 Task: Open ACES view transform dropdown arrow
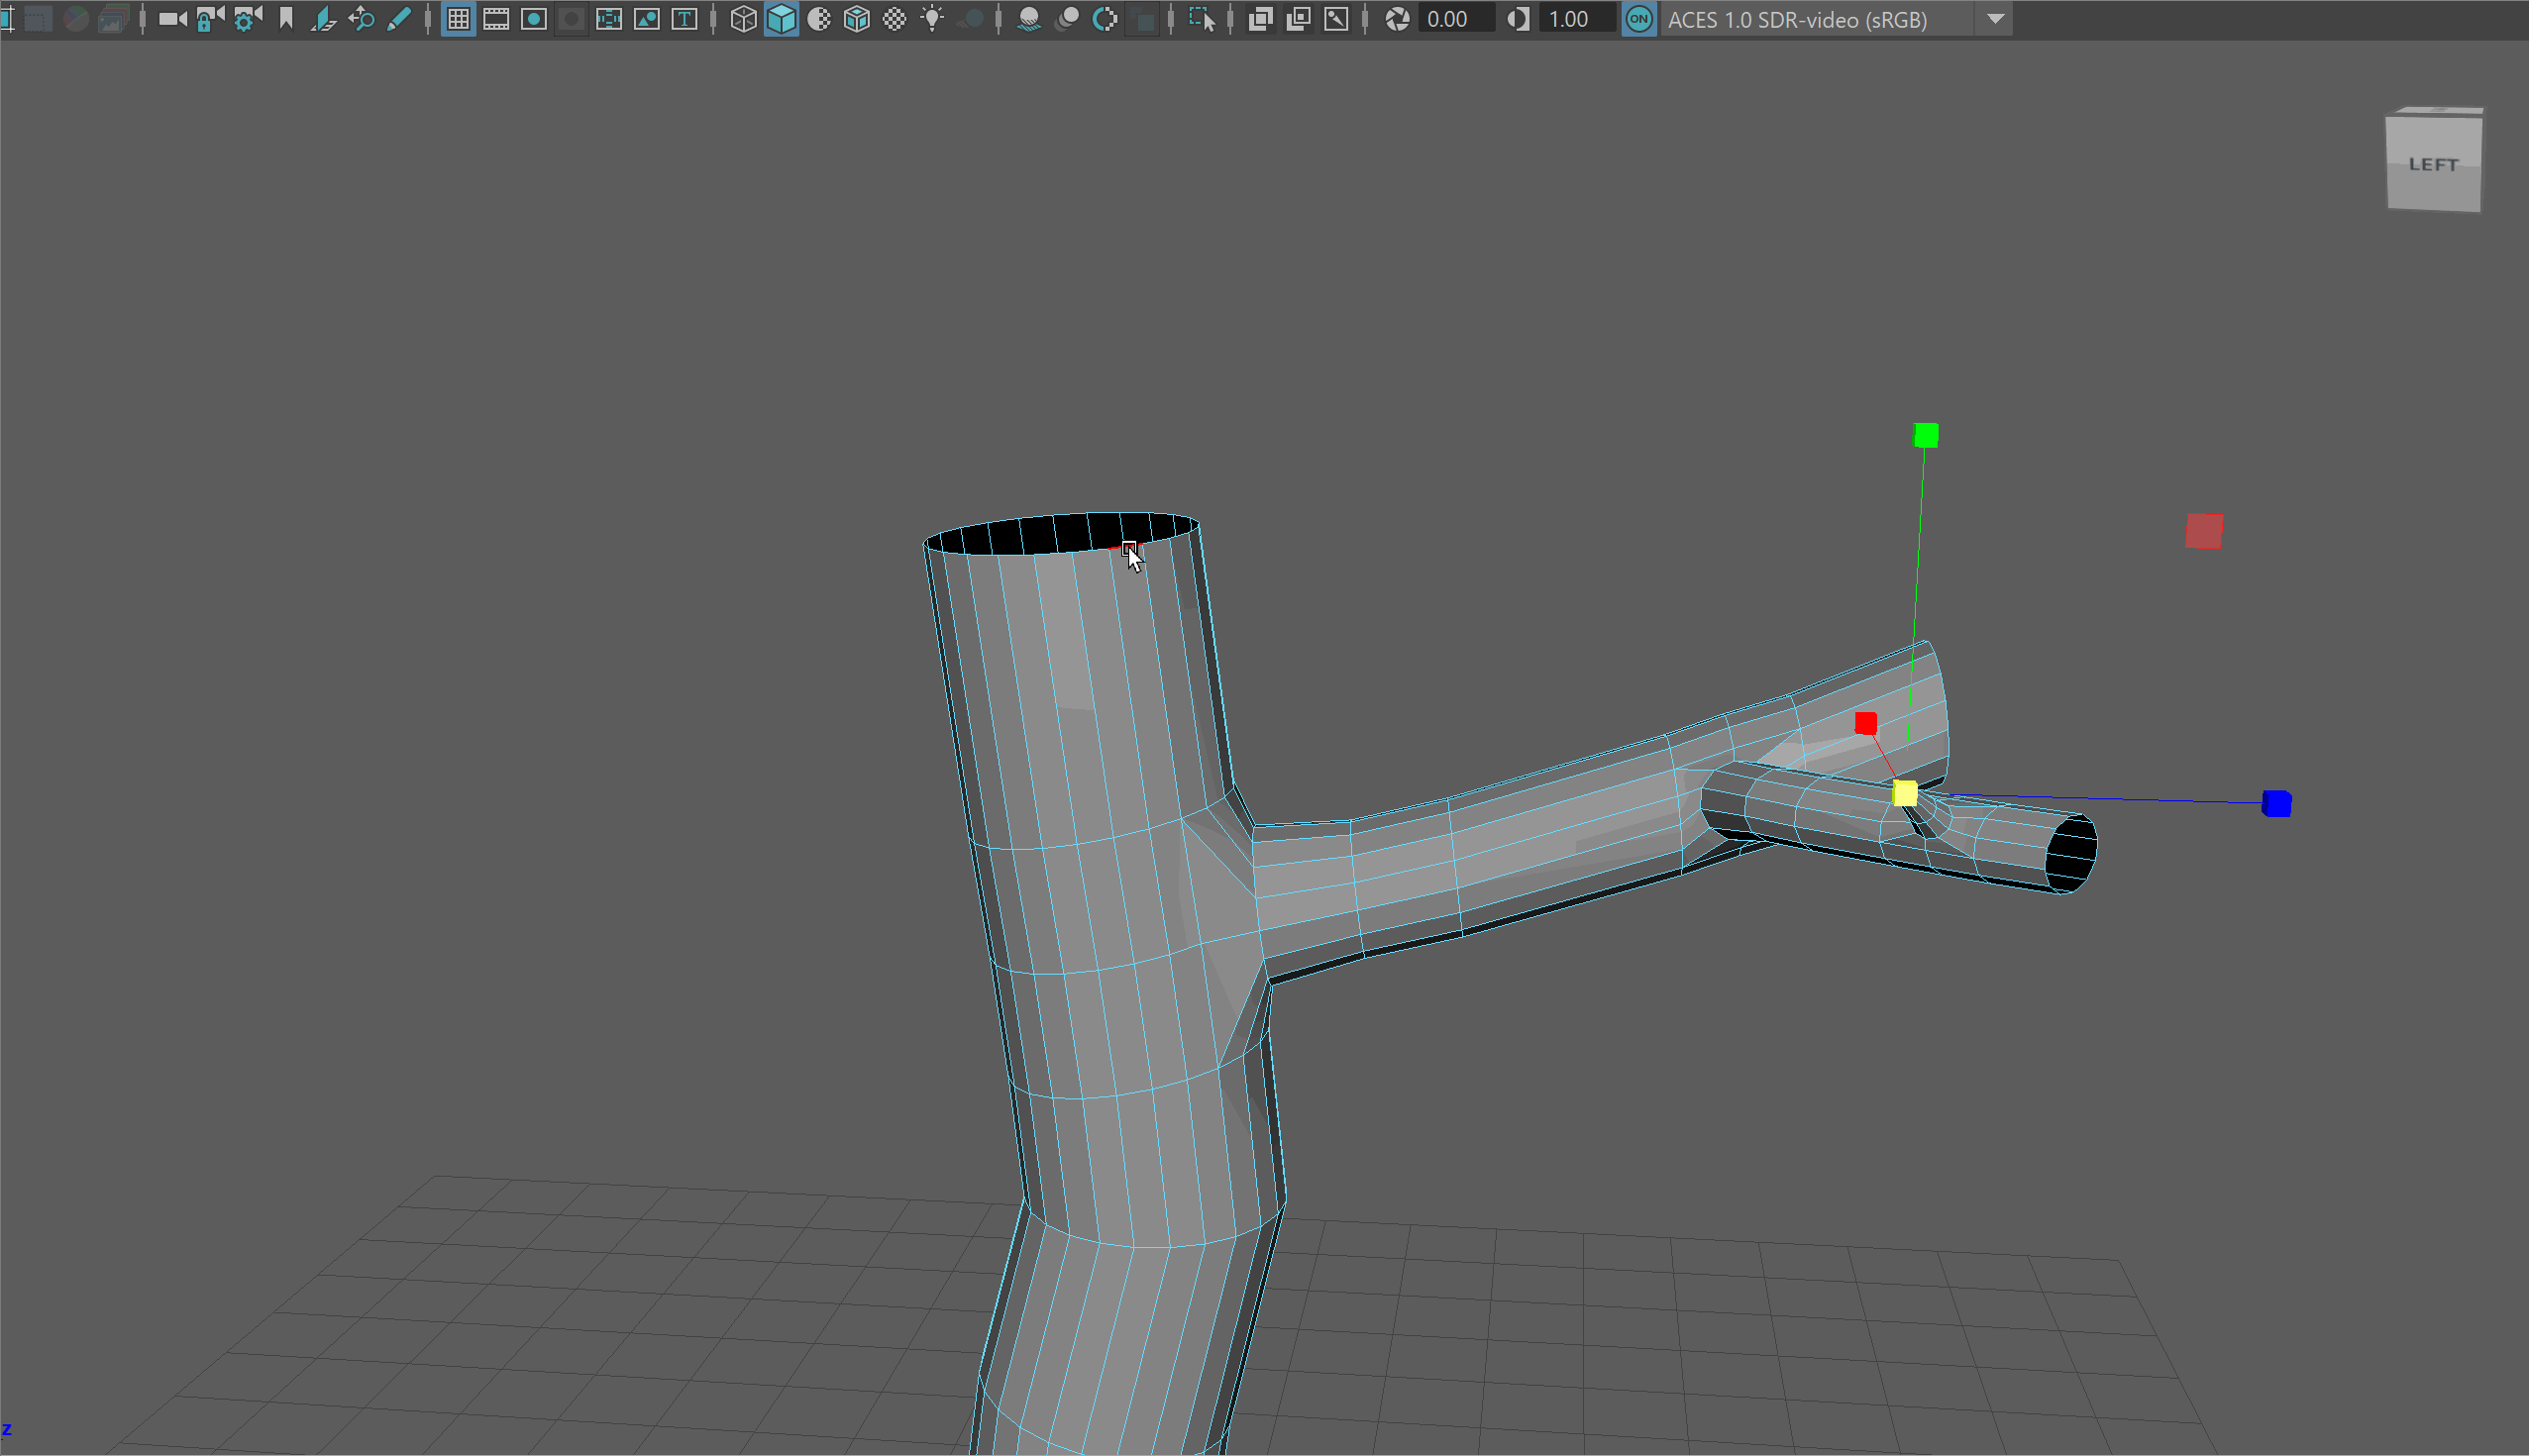click(1995, 19)
